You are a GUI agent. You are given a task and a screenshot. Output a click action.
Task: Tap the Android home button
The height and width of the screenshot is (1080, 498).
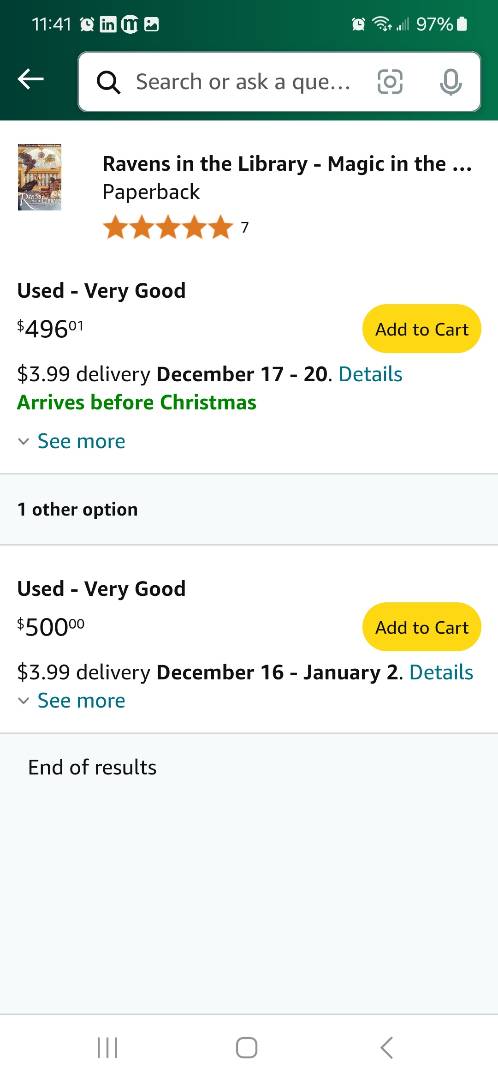pos(247,1048)
